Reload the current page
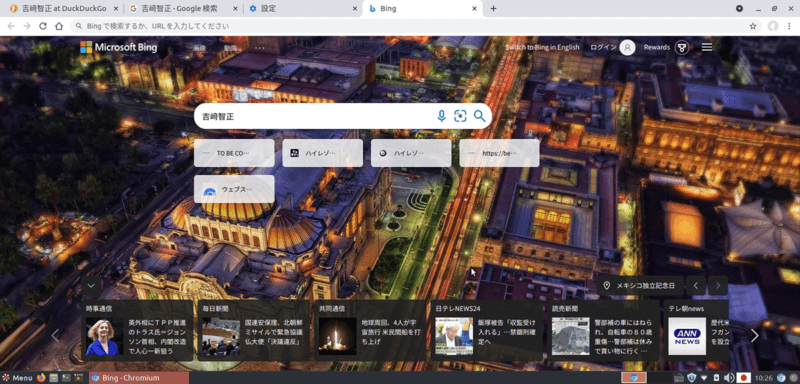 43,26
